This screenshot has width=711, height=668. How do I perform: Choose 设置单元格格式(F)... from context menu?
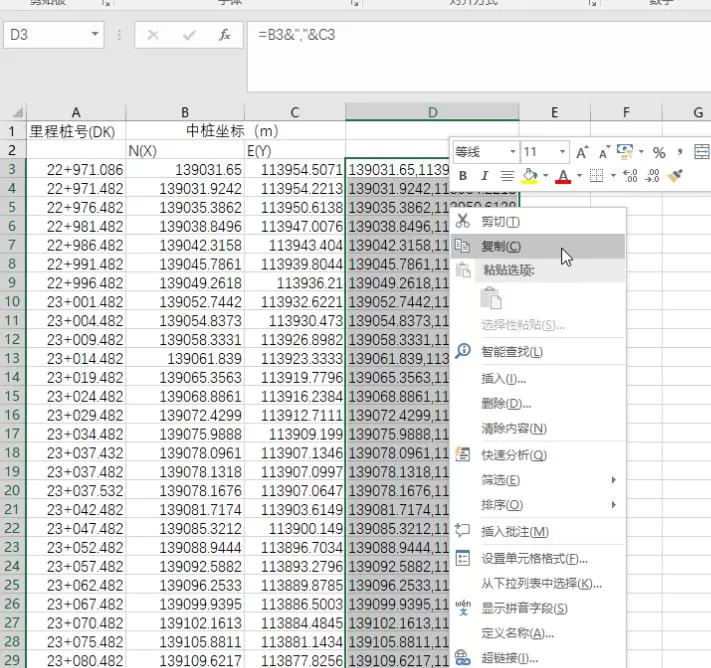coord(538,559)
